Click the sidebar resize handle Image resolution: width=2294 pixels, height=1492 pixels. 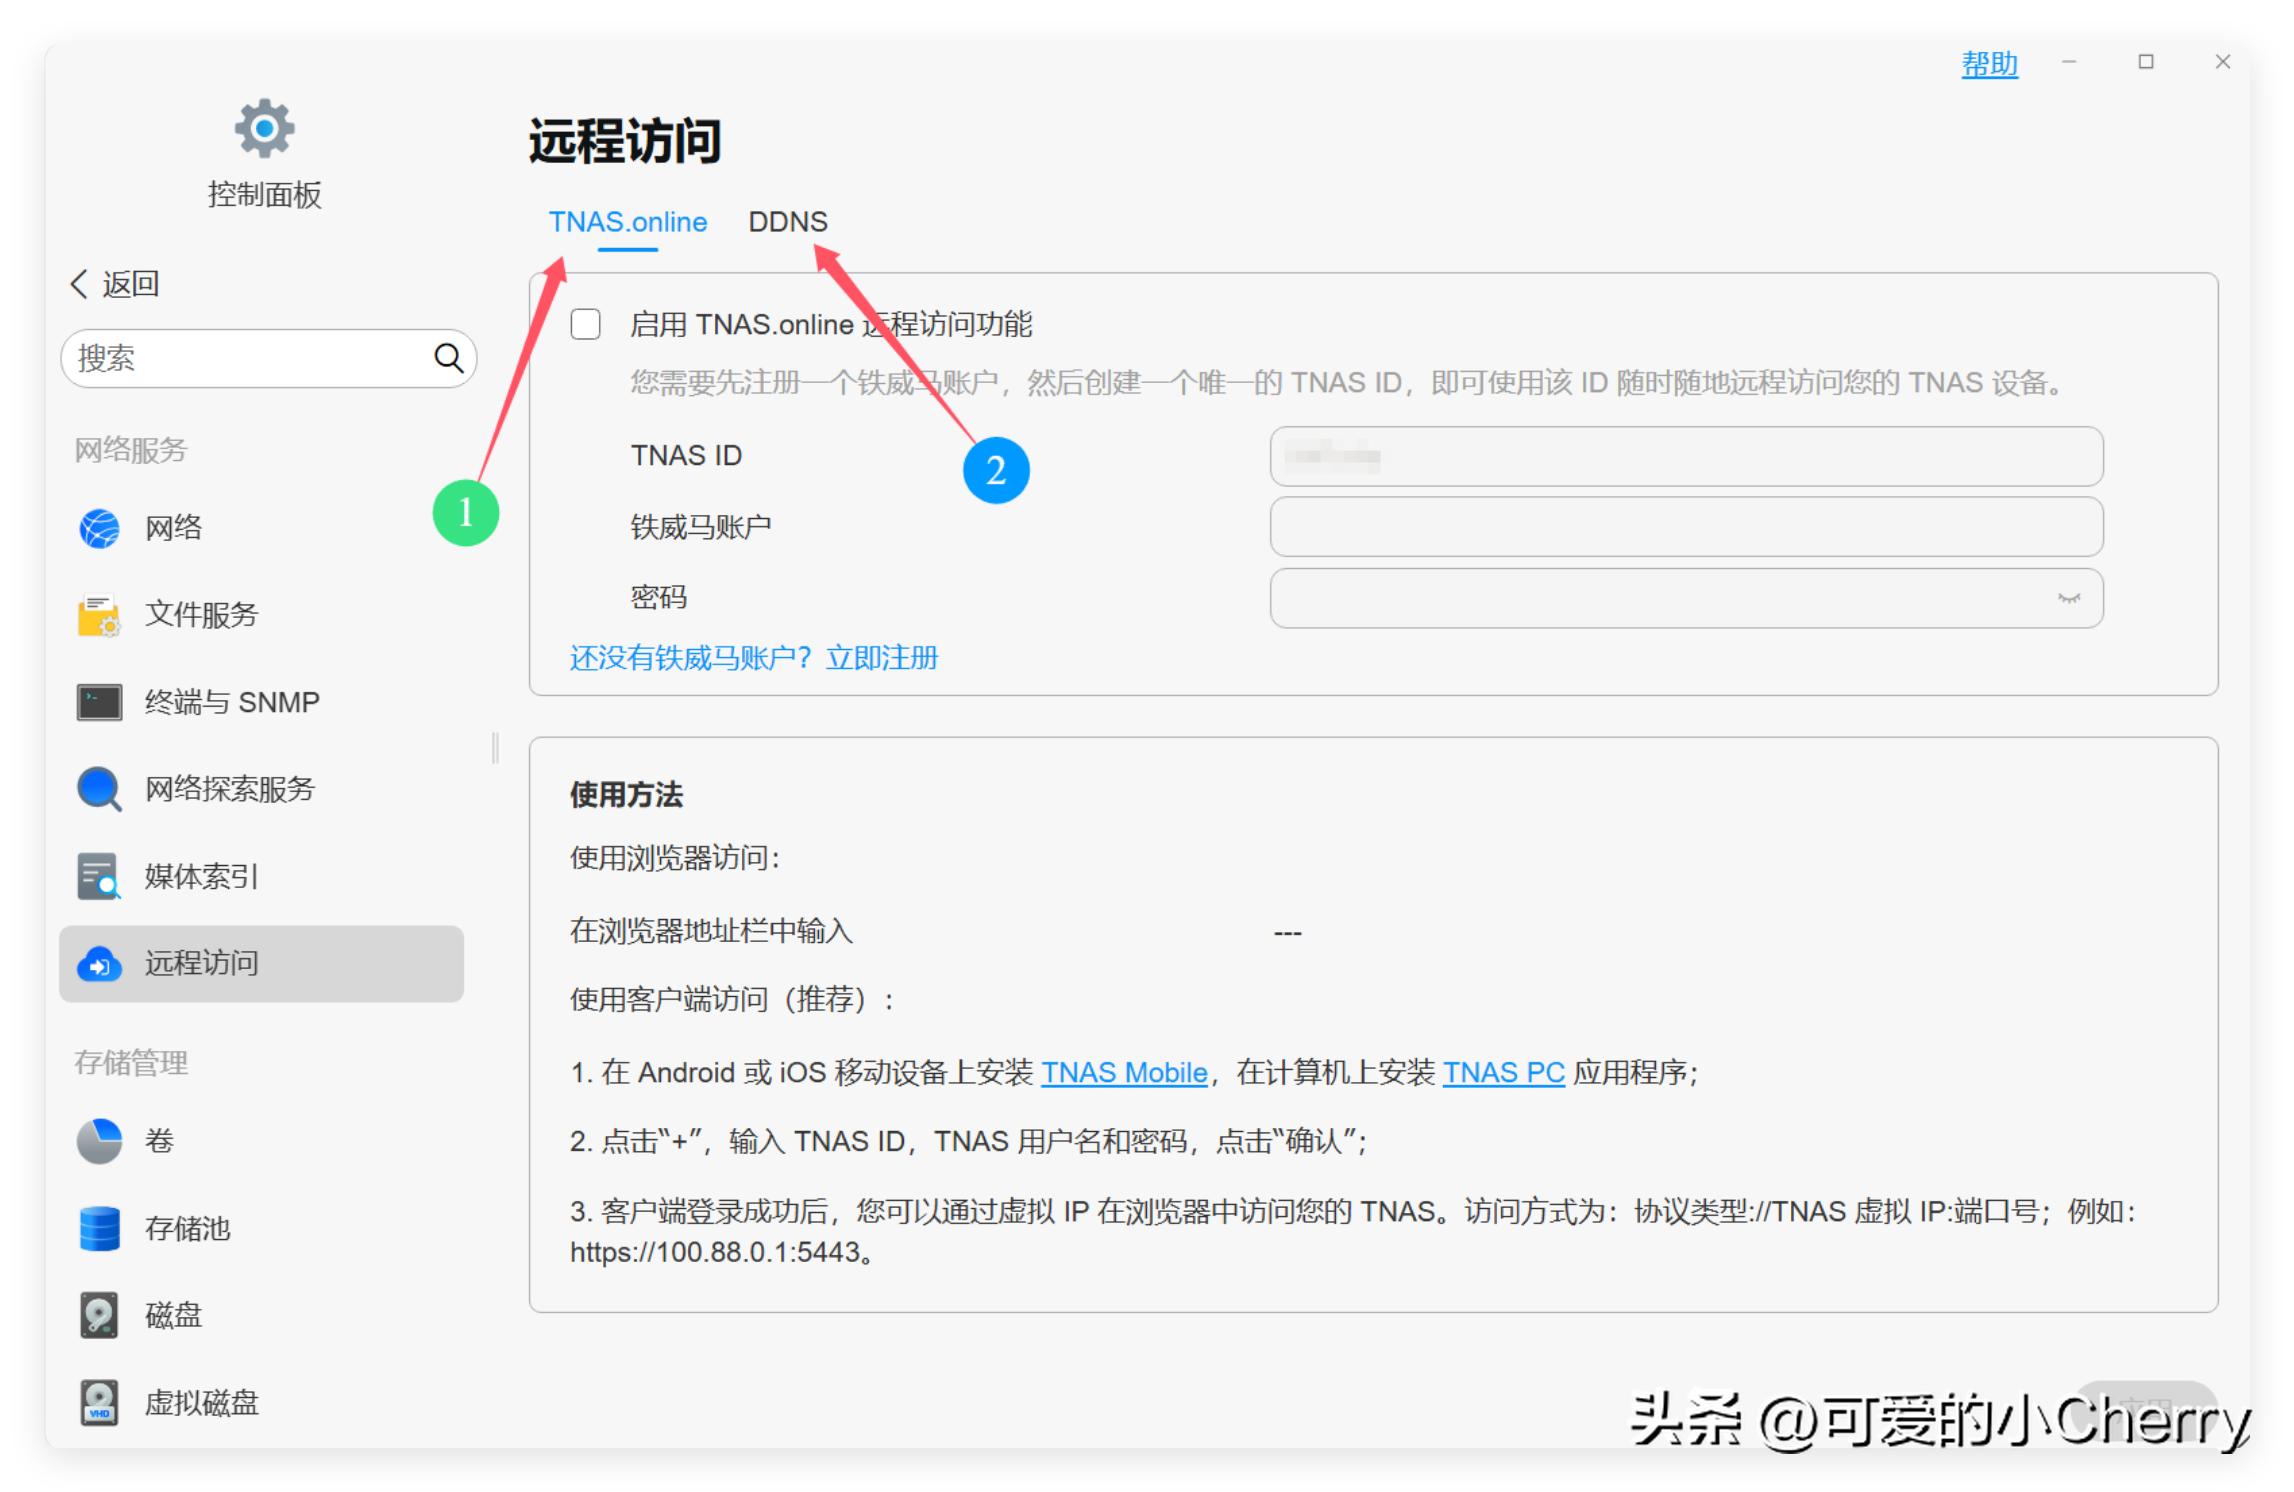pos(495,747)
